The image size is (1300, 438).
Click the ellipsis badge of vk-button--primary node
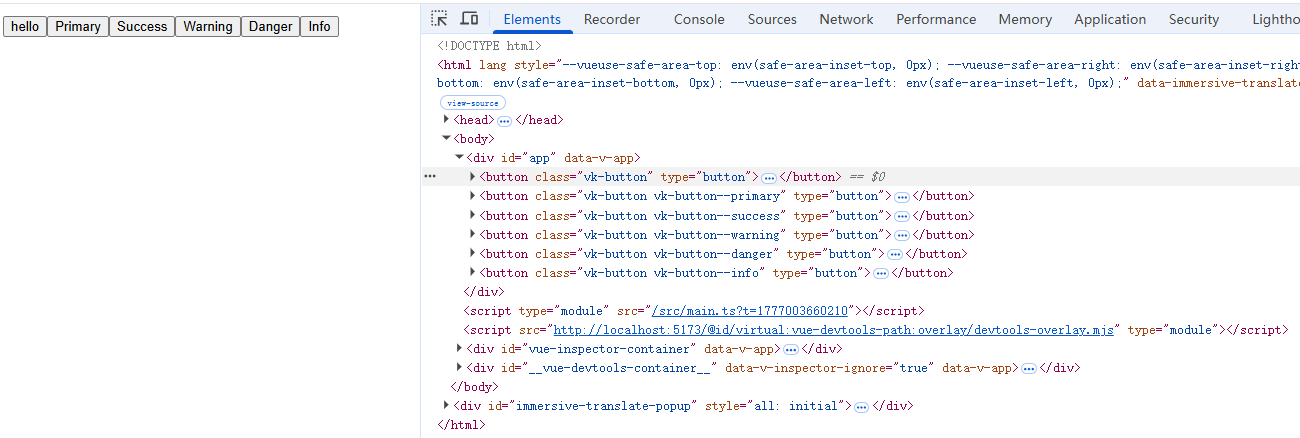point(902,197)
